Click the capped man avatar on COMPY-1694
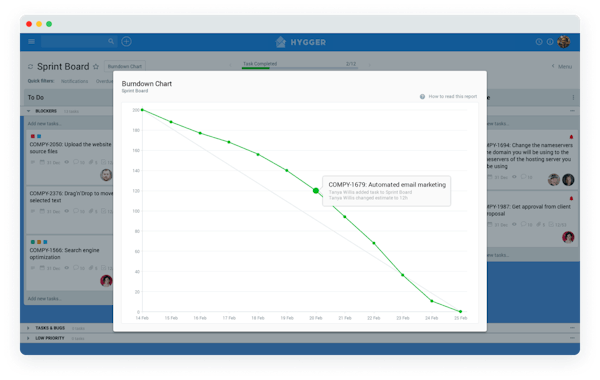This screenshot has width=600, height=380. pyautogui.click(x=554, y=179)
